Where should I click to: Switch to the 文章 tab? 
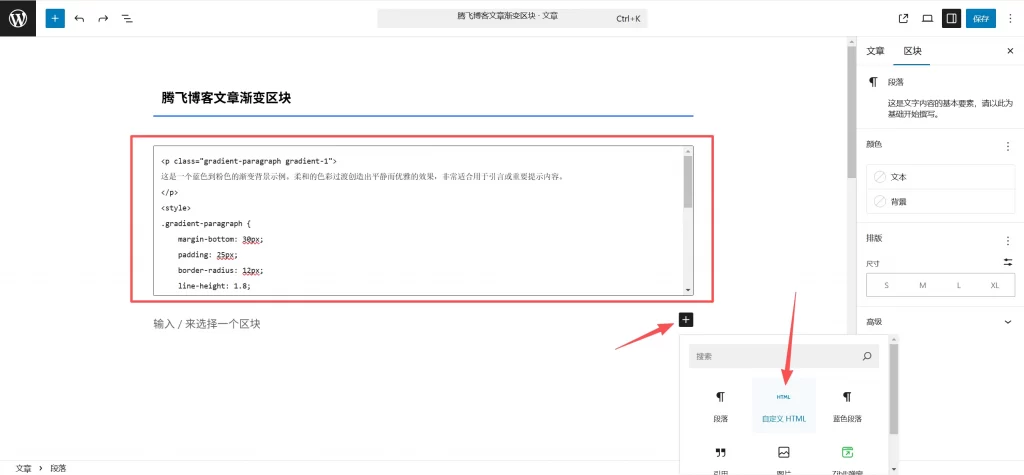875,51
